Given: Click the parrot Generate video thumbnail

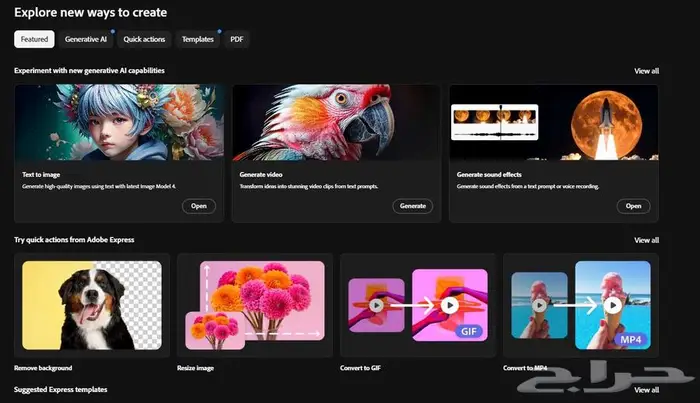Looking at the screenshot, I should point(336,122).
